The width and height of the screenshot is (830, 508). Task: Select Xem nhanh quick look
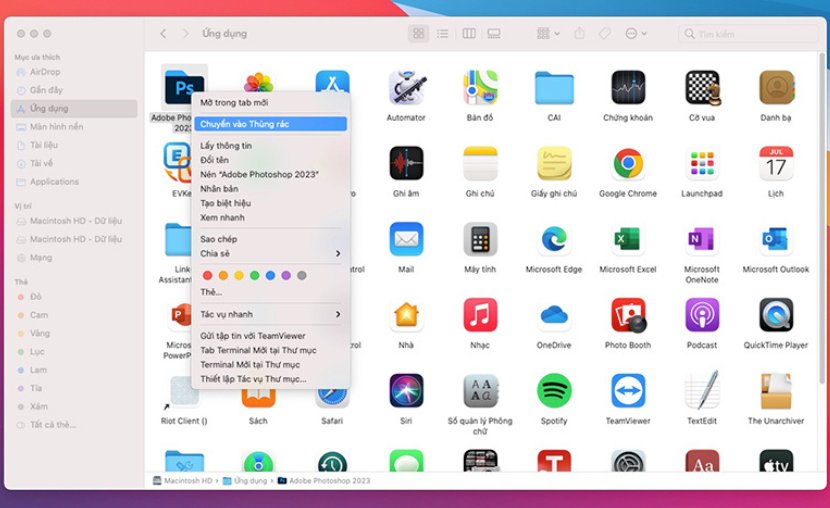tap(270, 217)
